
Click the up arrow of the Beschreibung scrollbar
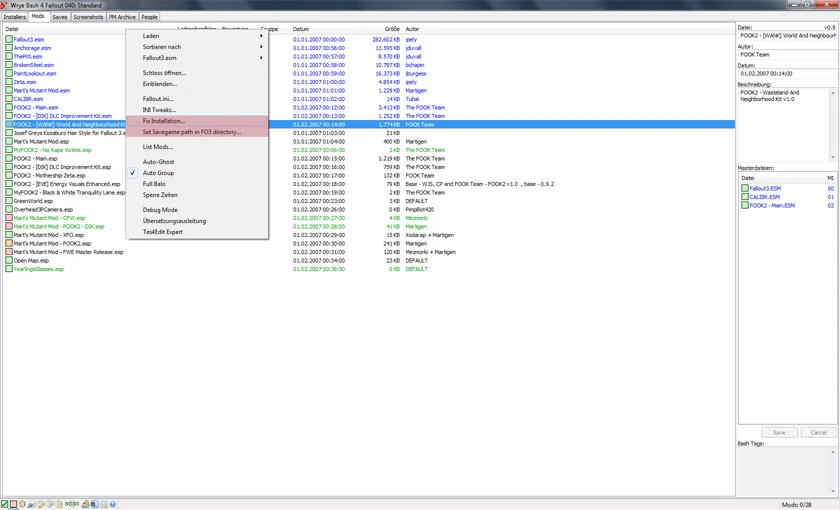pyautogui.click(x=832, y=93)
